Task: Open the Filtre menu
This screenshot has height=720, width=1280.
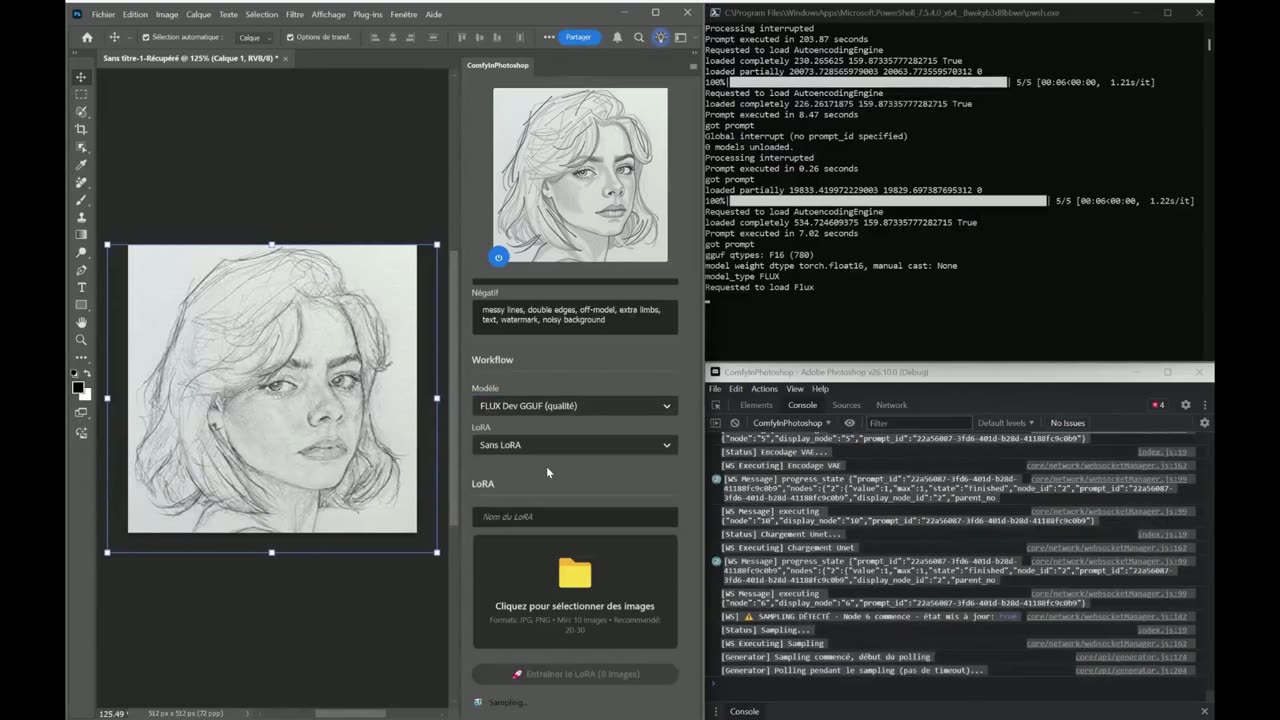Action: 295,15
